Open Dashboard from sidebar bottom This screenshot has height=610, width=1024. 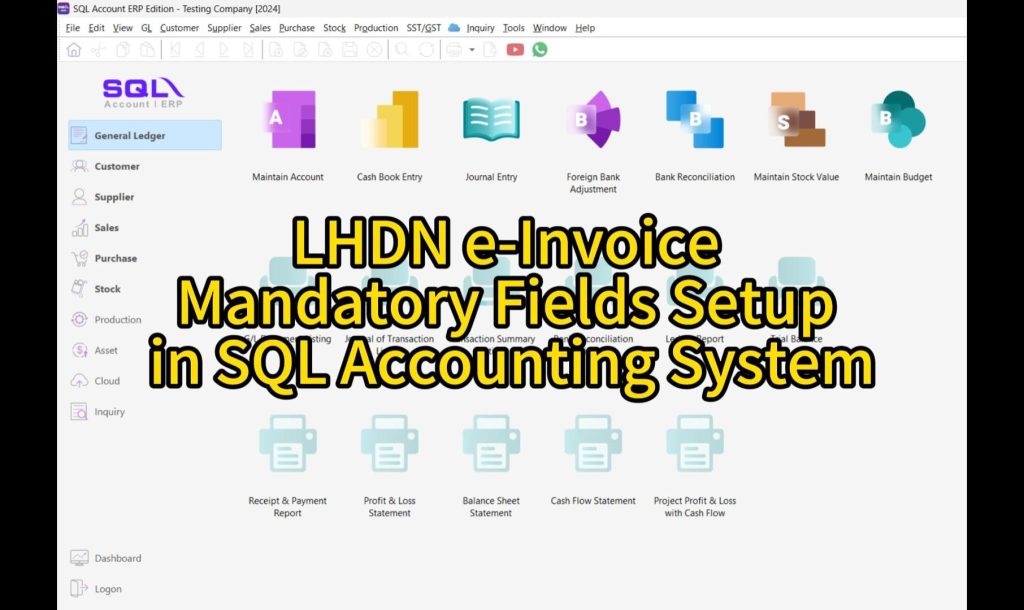tap(106, 558)
